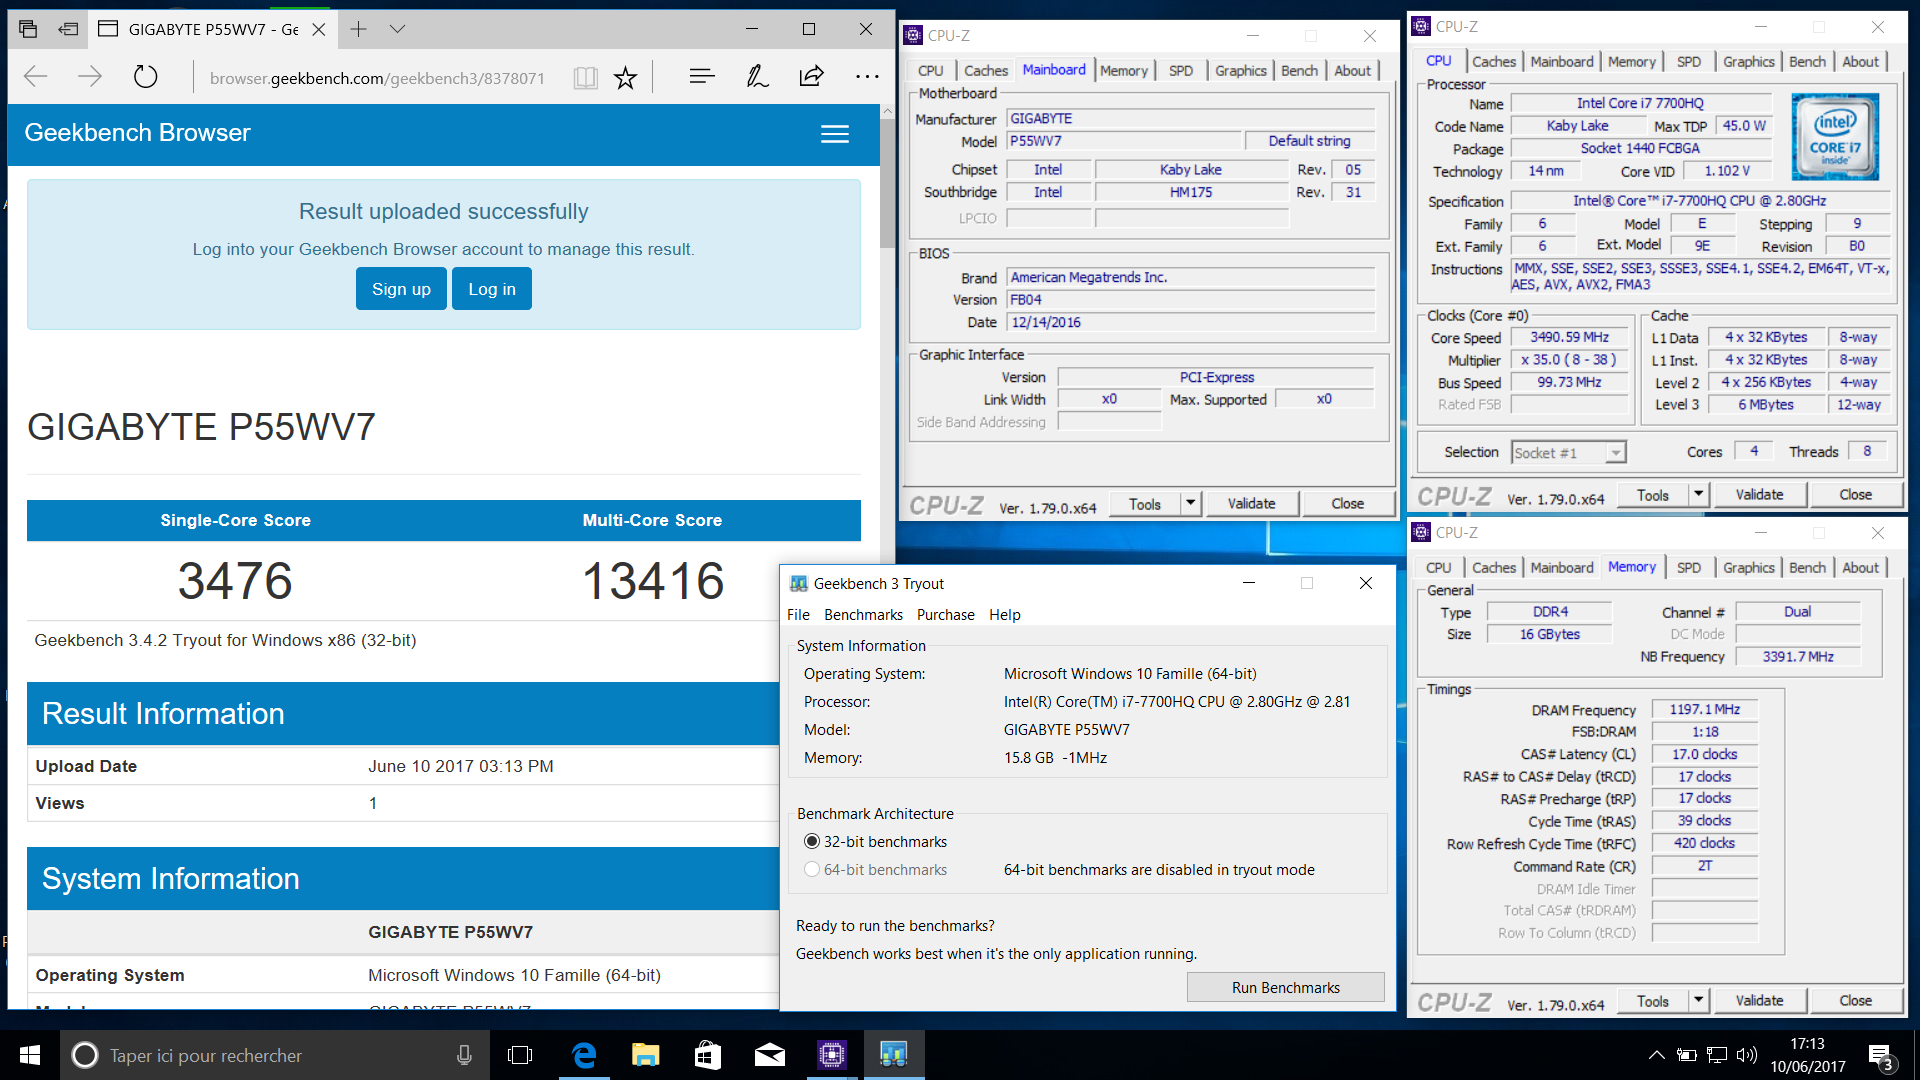This screenshot has height=1080, width=1920.
Task: Select 32-bit benchmarks radio button
Action: (x=812, y=842)
